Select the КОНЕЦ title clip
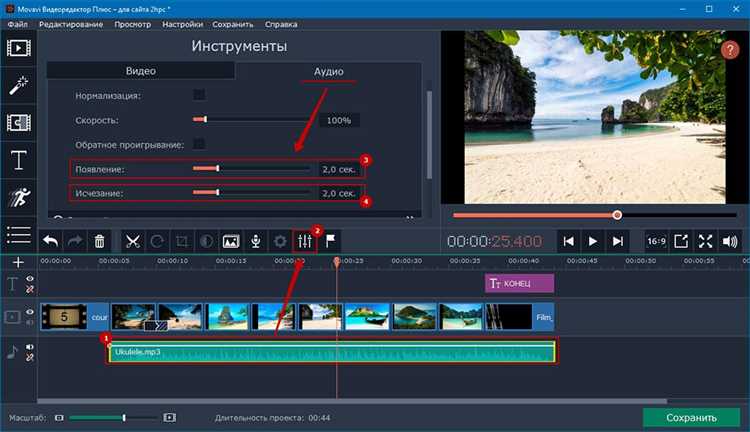 [519, 283]
